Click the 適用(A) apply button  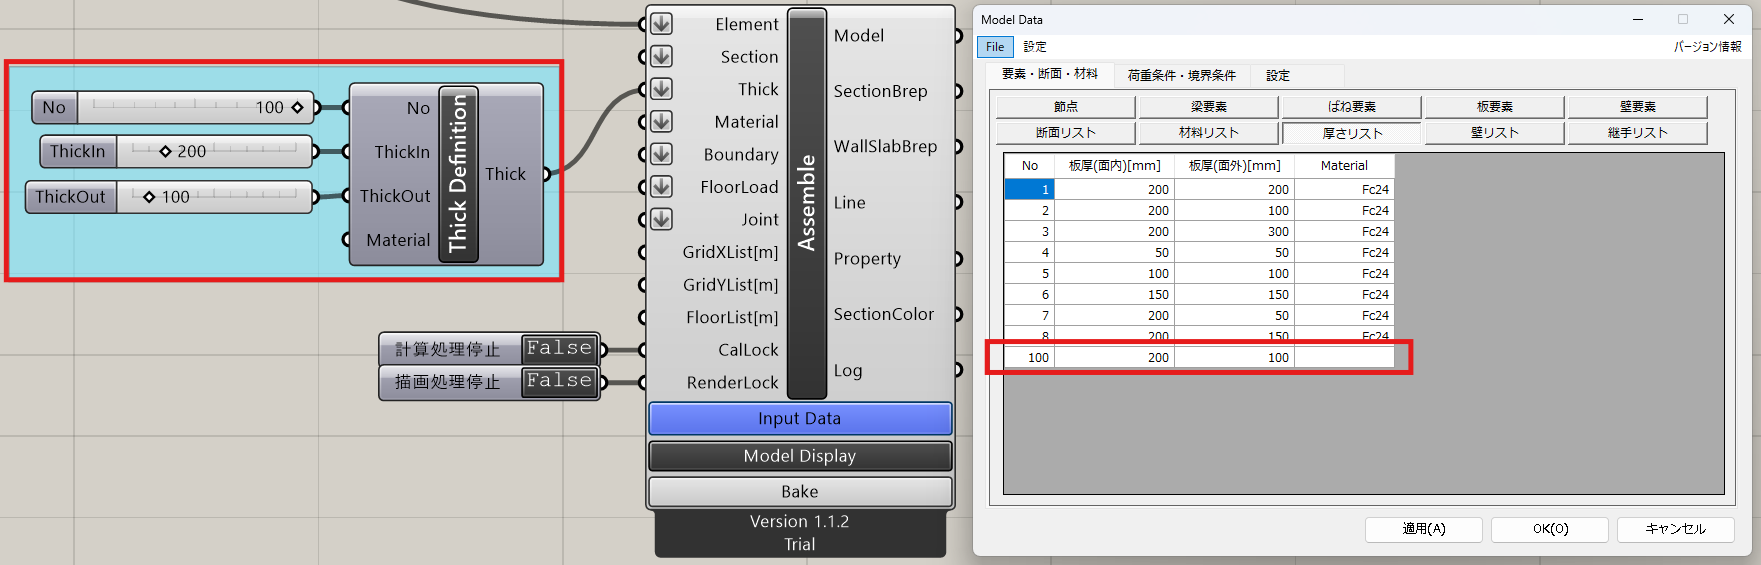pos(1423,529)
